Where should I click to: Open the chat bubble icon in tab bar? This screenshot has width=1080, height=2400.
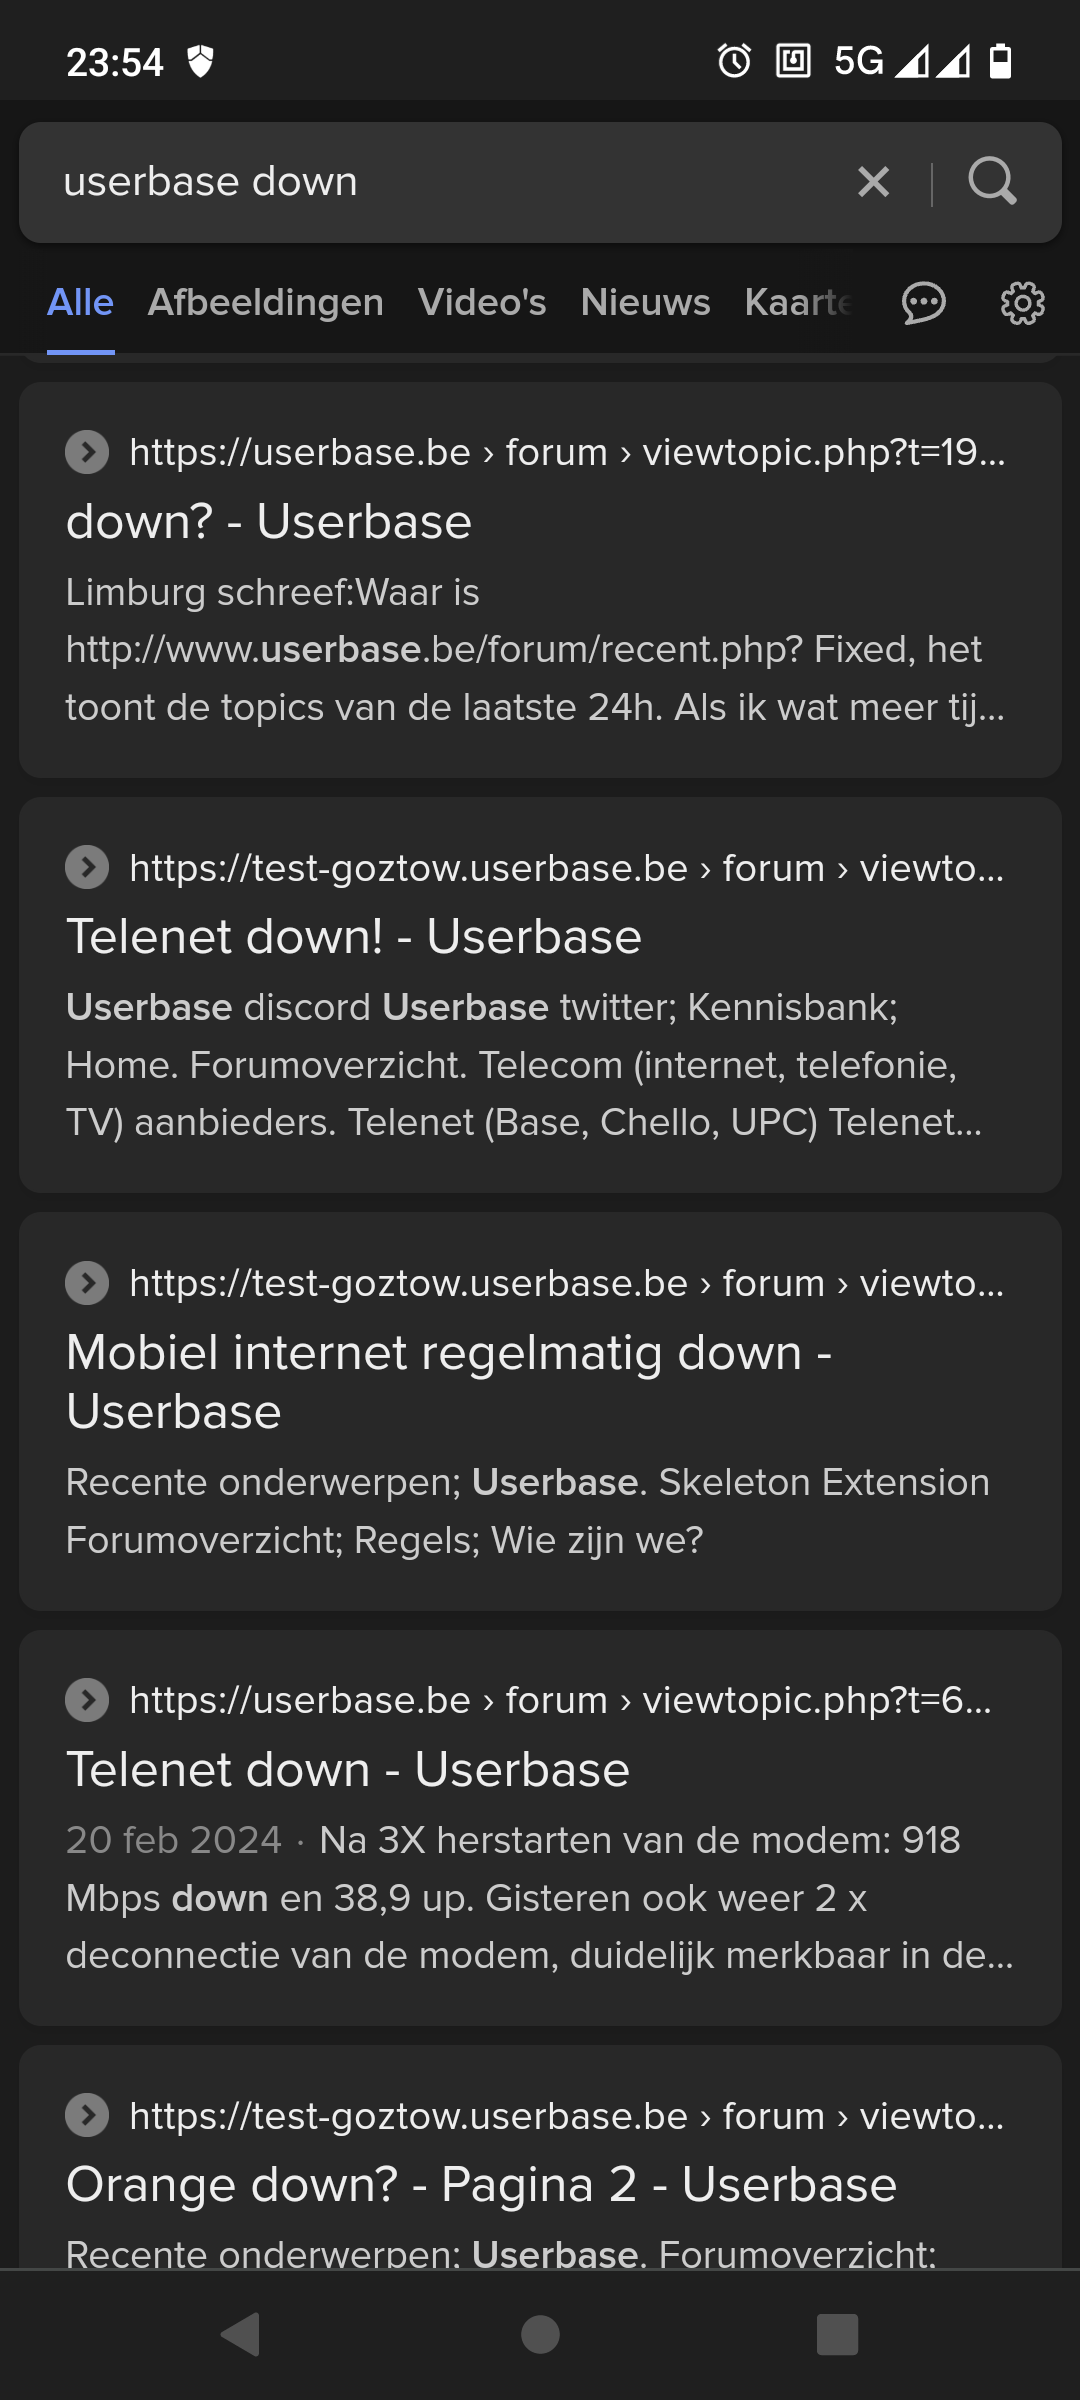click(x=923, y=303)
